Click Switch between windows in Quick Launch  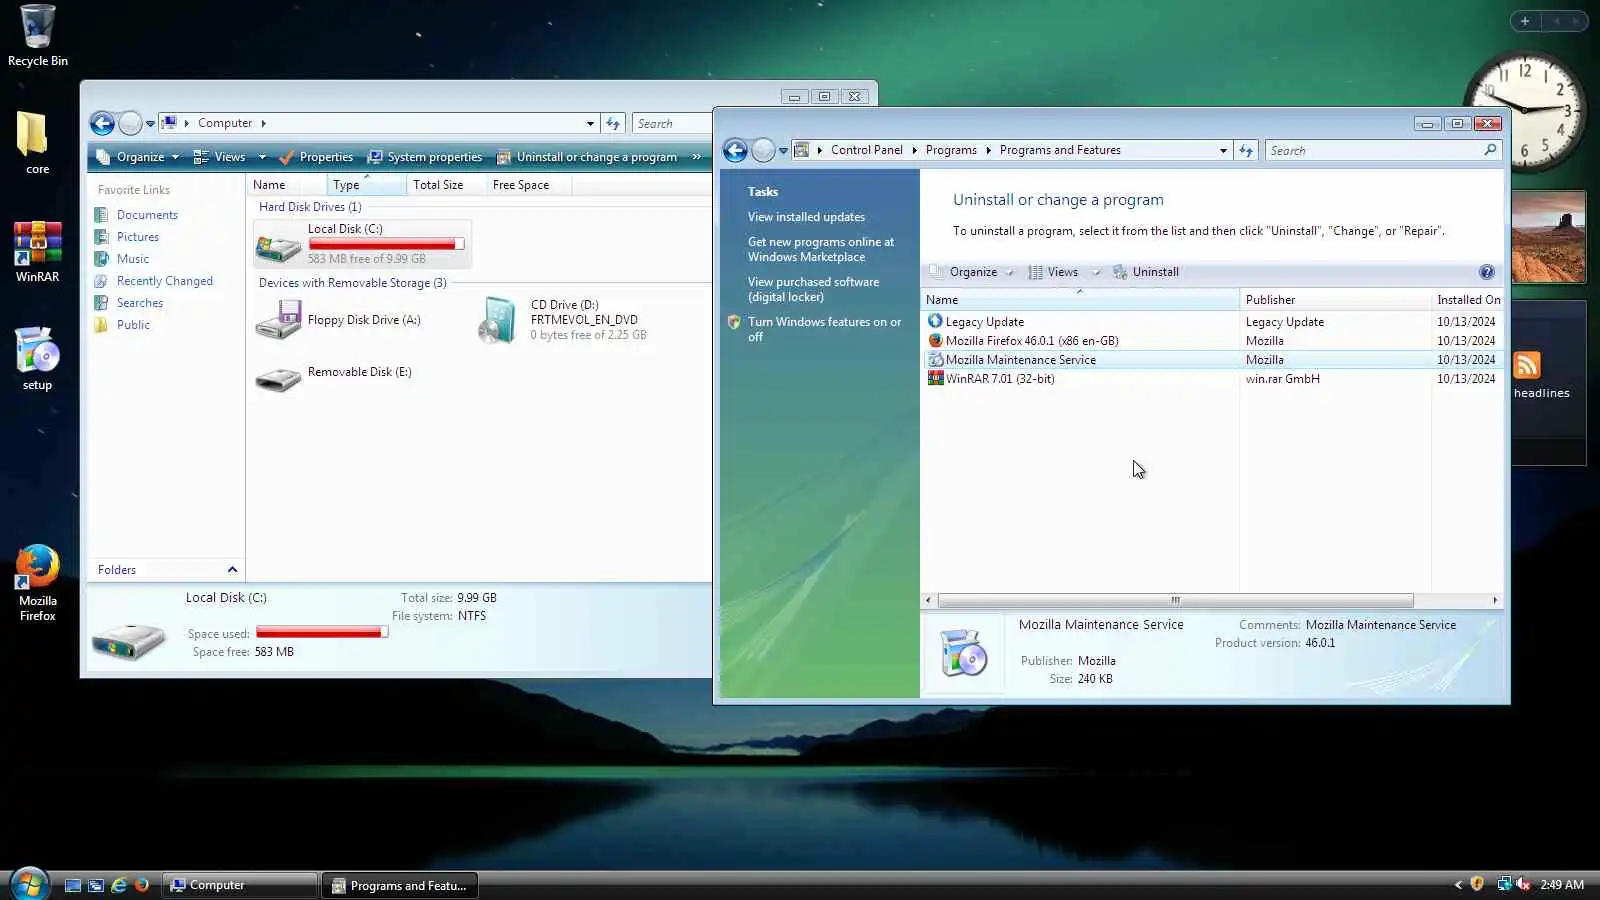click(x=96, y=885)
